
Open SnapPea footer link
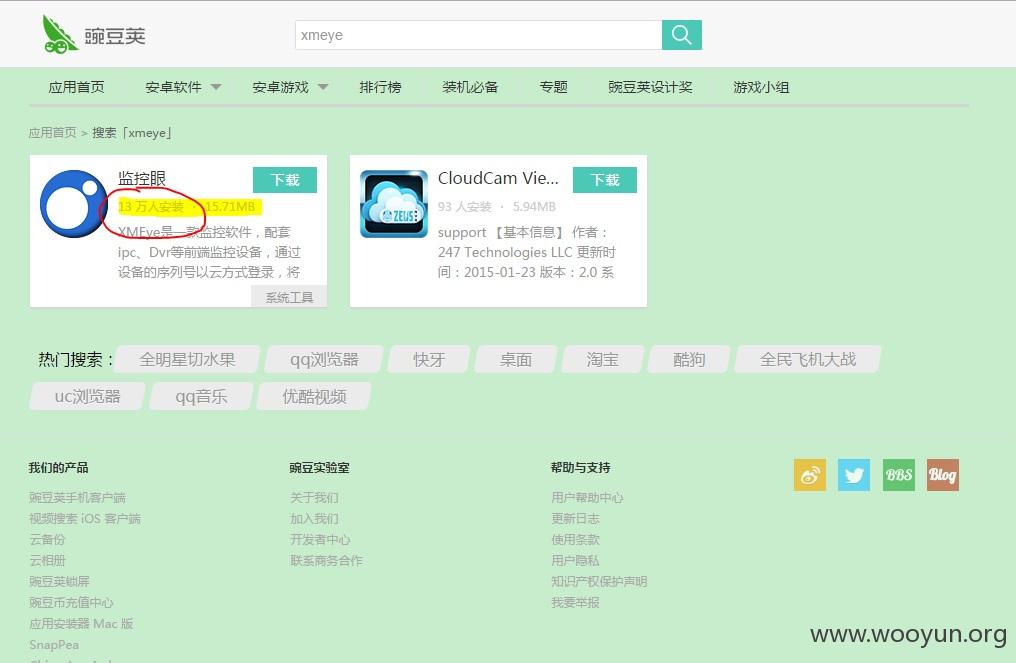(54, 645)
